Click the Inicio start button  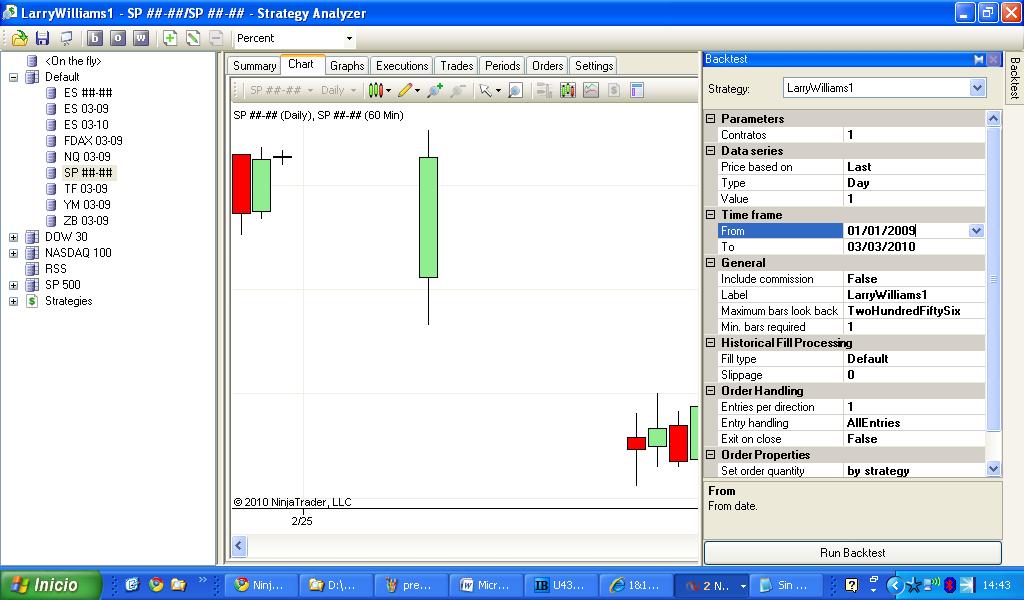[x=50, y=584]
